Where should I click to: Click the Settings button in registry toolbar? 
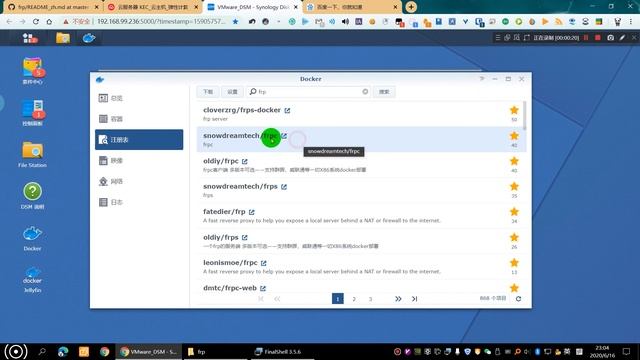(x=232, y=92)
